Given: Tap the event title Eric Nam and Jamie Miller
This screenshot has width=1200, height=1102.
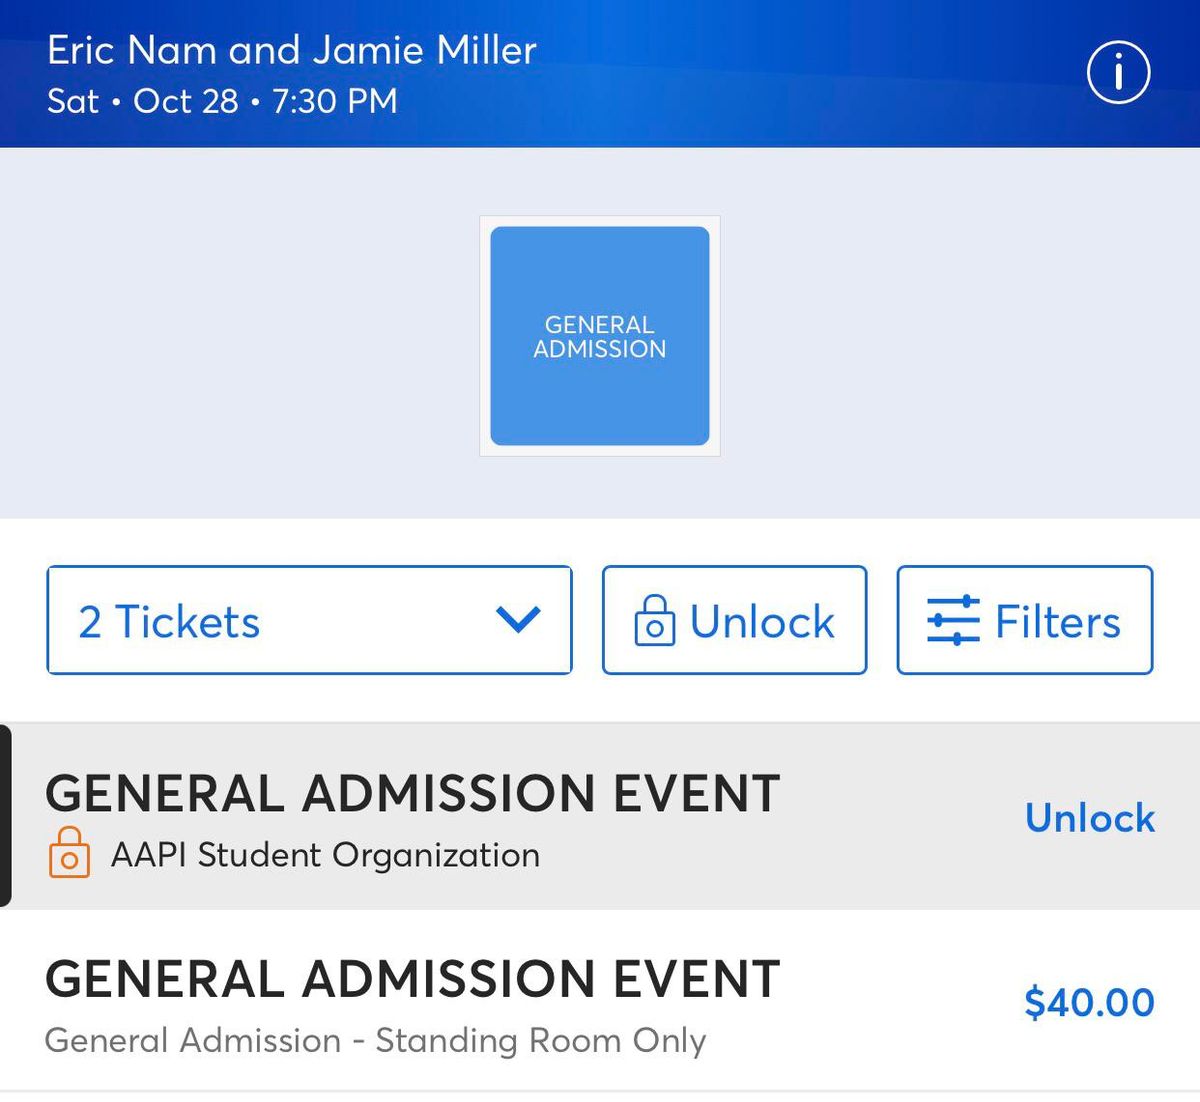Looking at the screenshot, I should (x=293, y=49).
